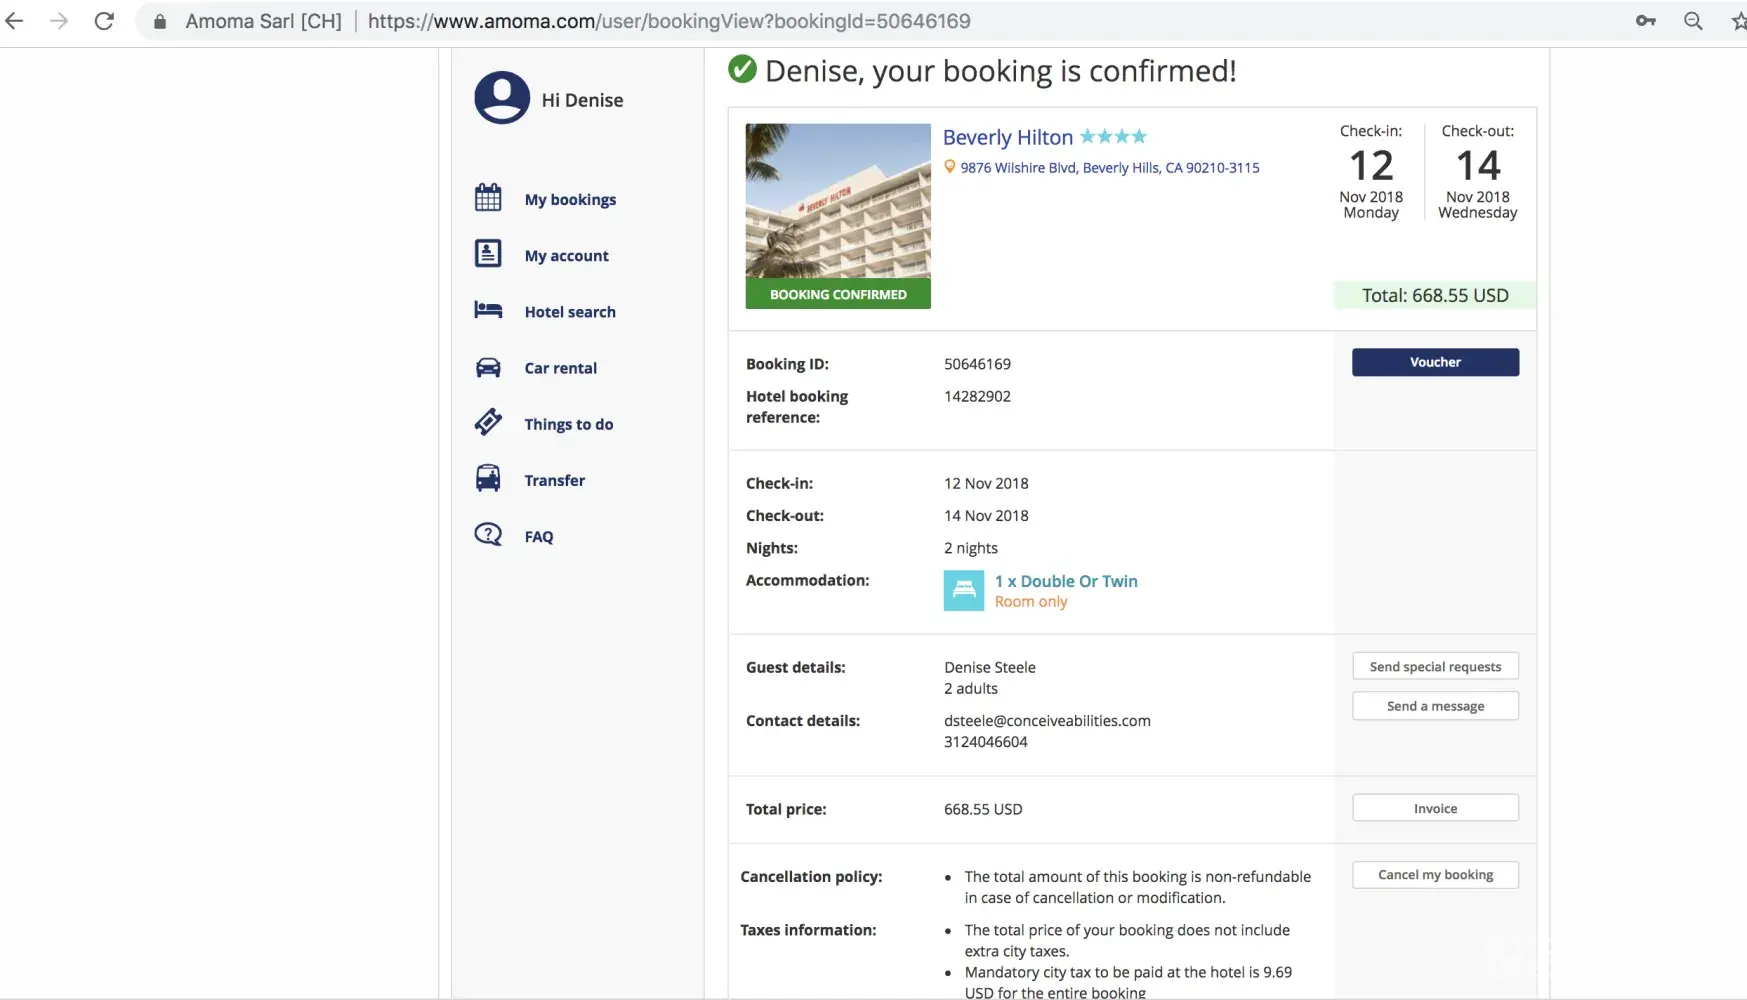Click the Beverly Hilton hotel photo thumbnail
Screen dimensions: 1747x1000
click(x=838, y=201)
